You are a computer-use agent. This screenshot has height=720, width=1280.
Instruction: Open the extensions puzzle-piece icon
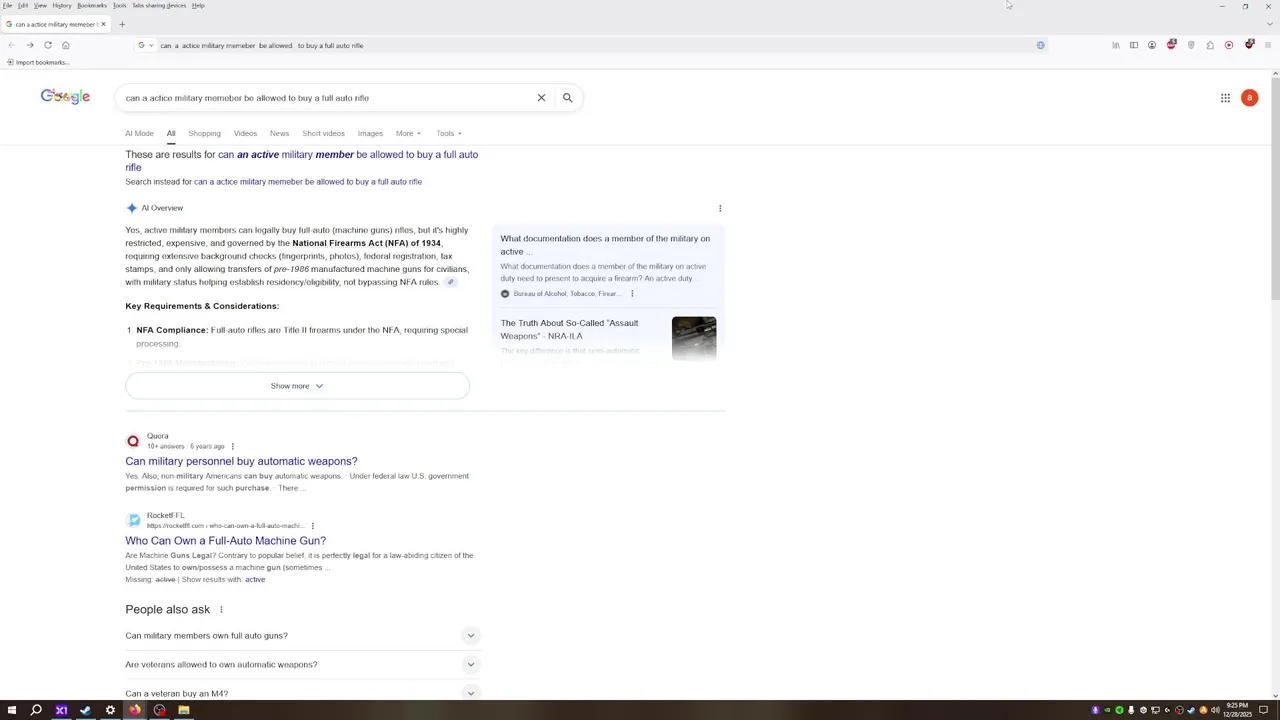coord(1210,45)
